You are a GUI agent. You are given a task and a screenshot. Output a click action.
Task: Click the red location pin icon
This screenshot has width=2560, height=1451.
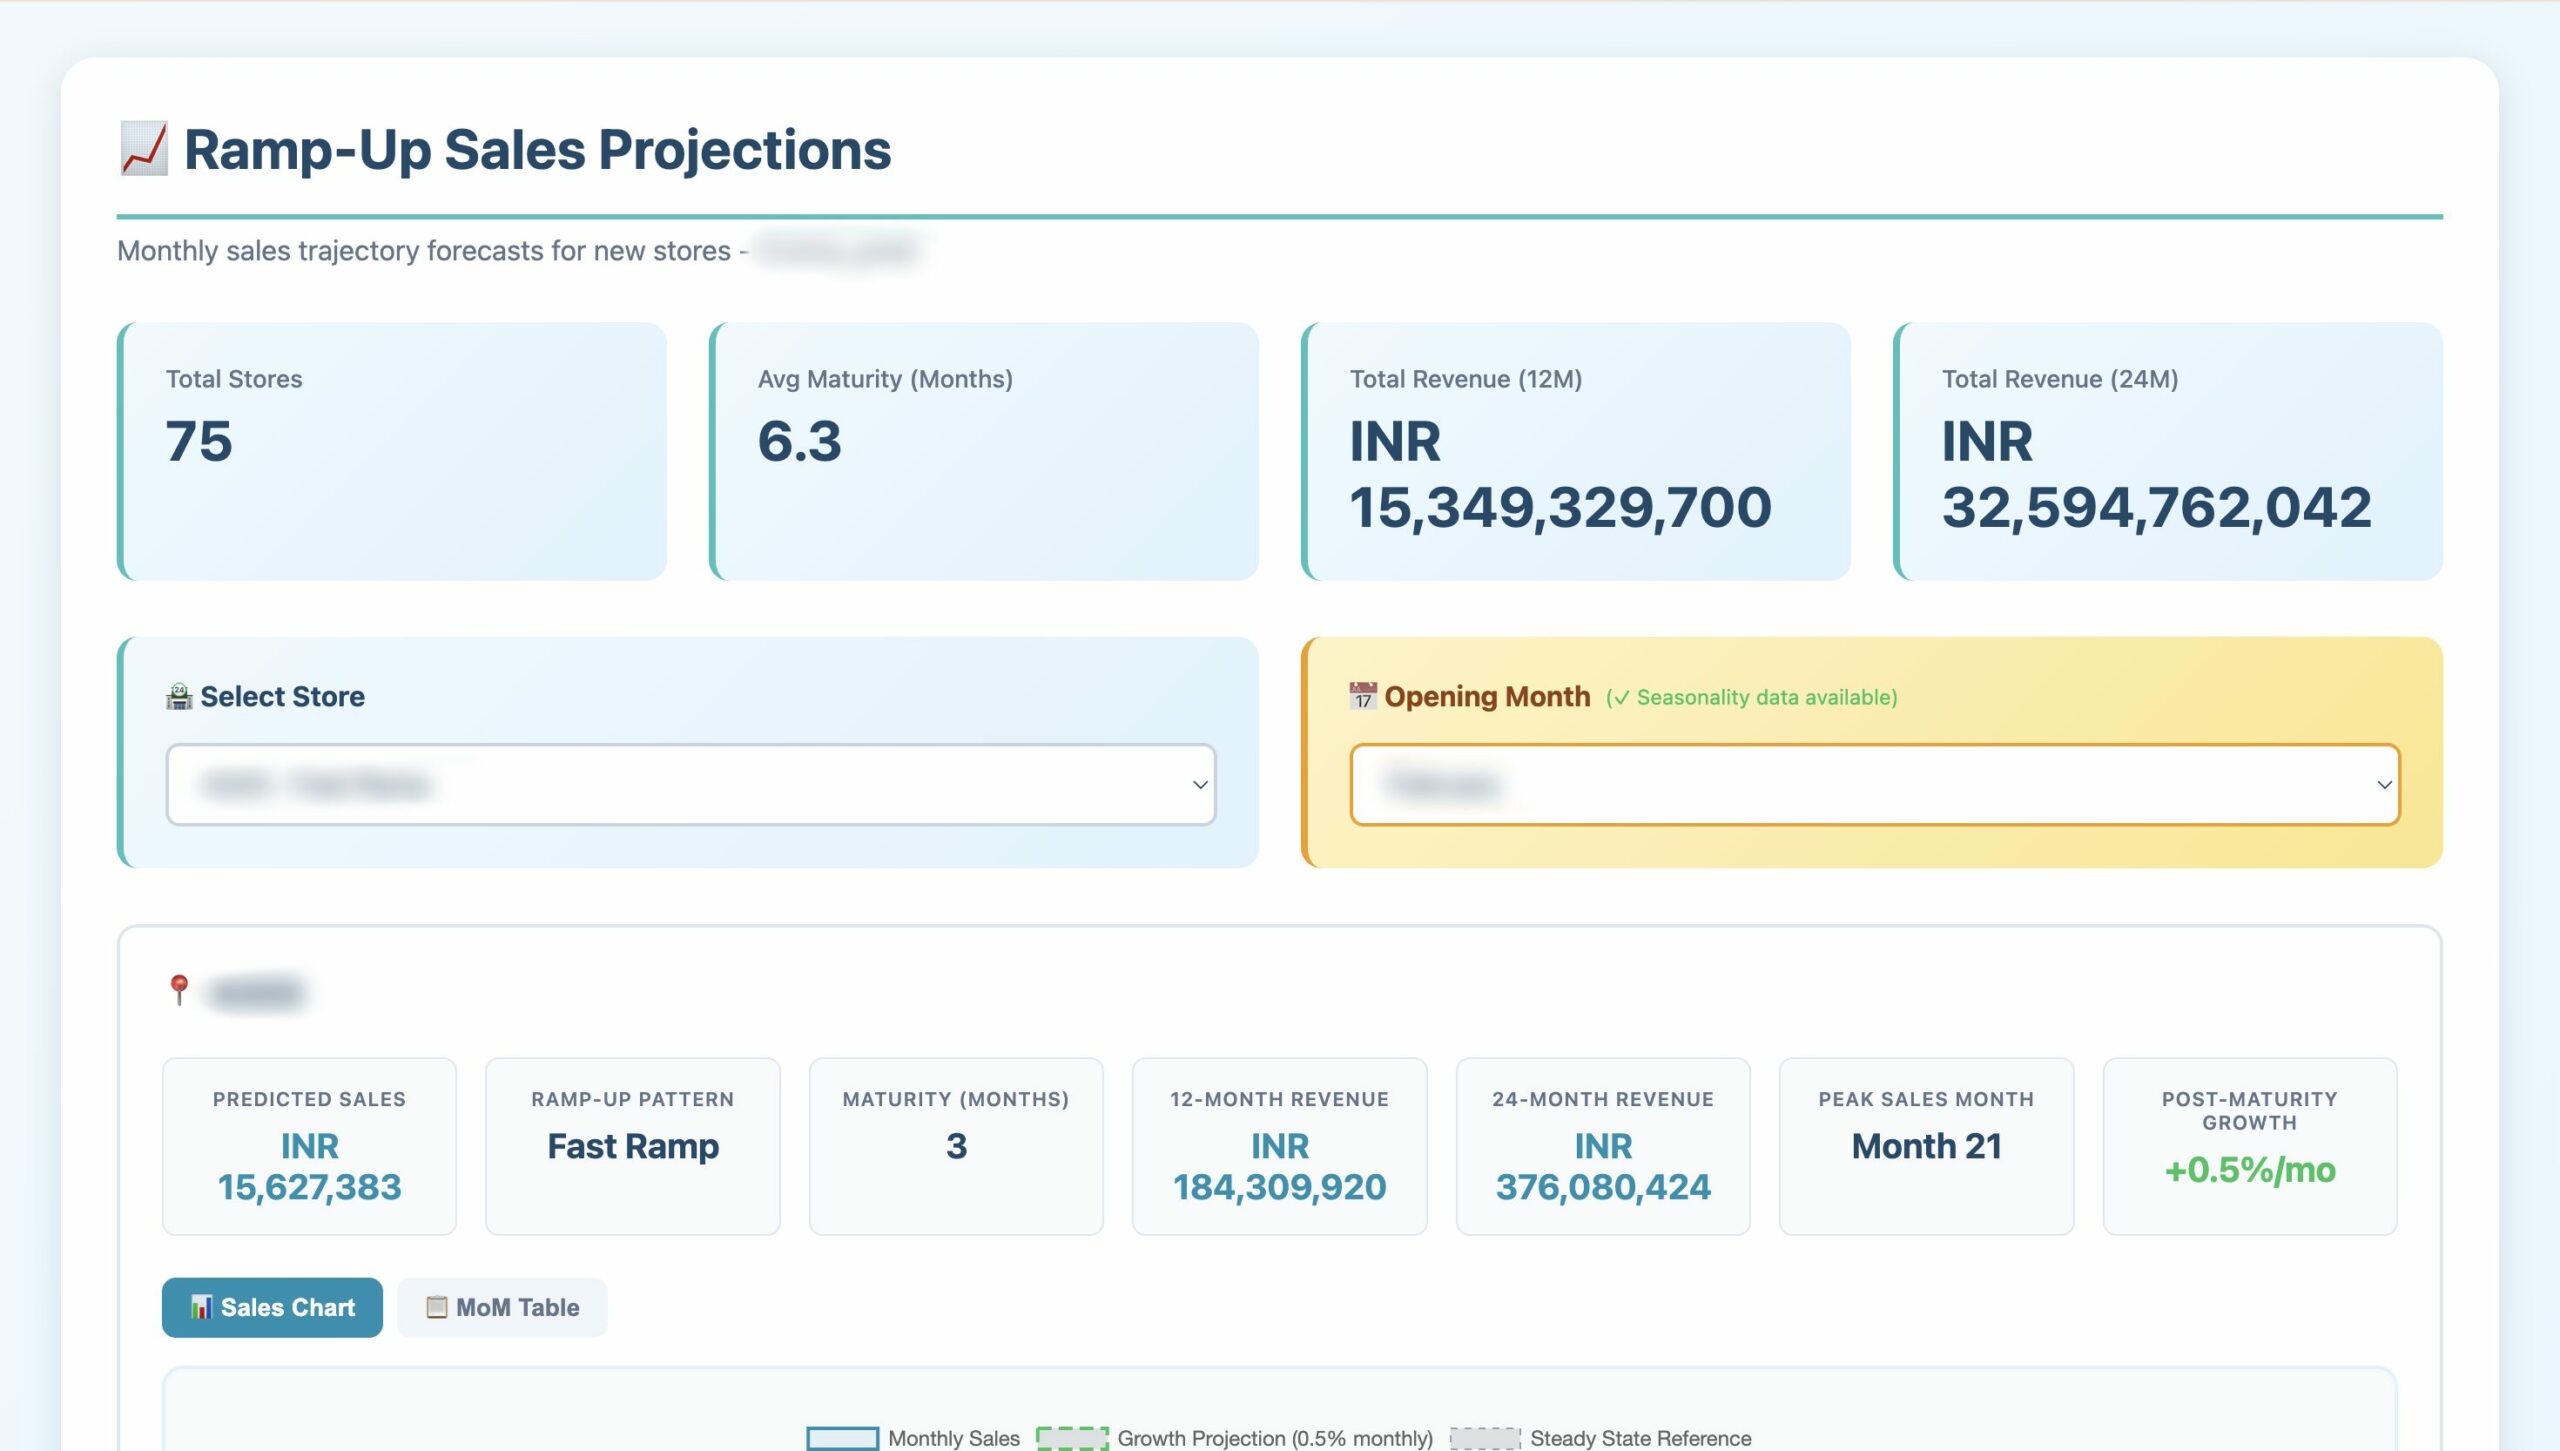[179, 991]
